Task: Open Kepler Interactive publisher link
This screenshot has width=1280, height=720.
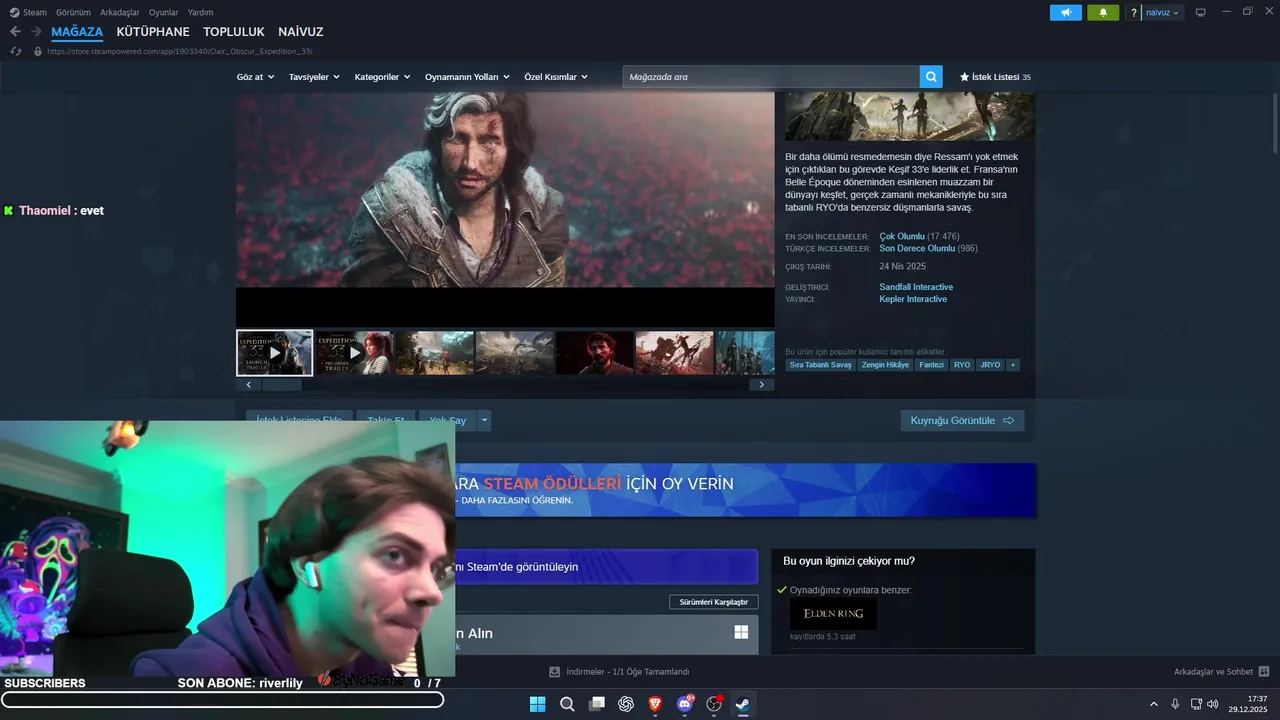Action: coord(913,299)
